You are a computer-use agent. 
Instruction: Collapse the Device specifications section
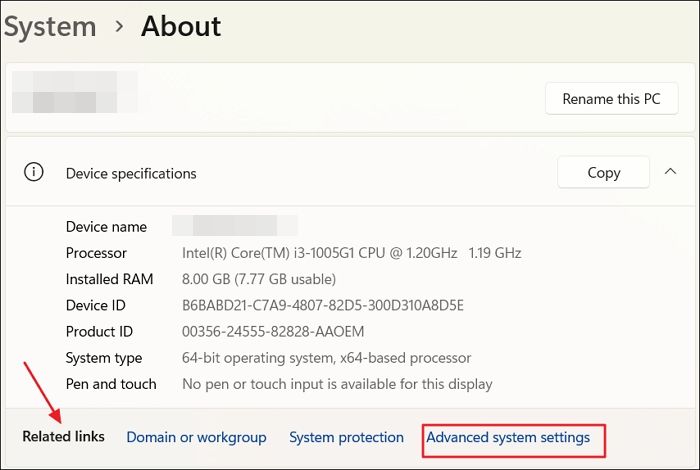coord(670,172)
